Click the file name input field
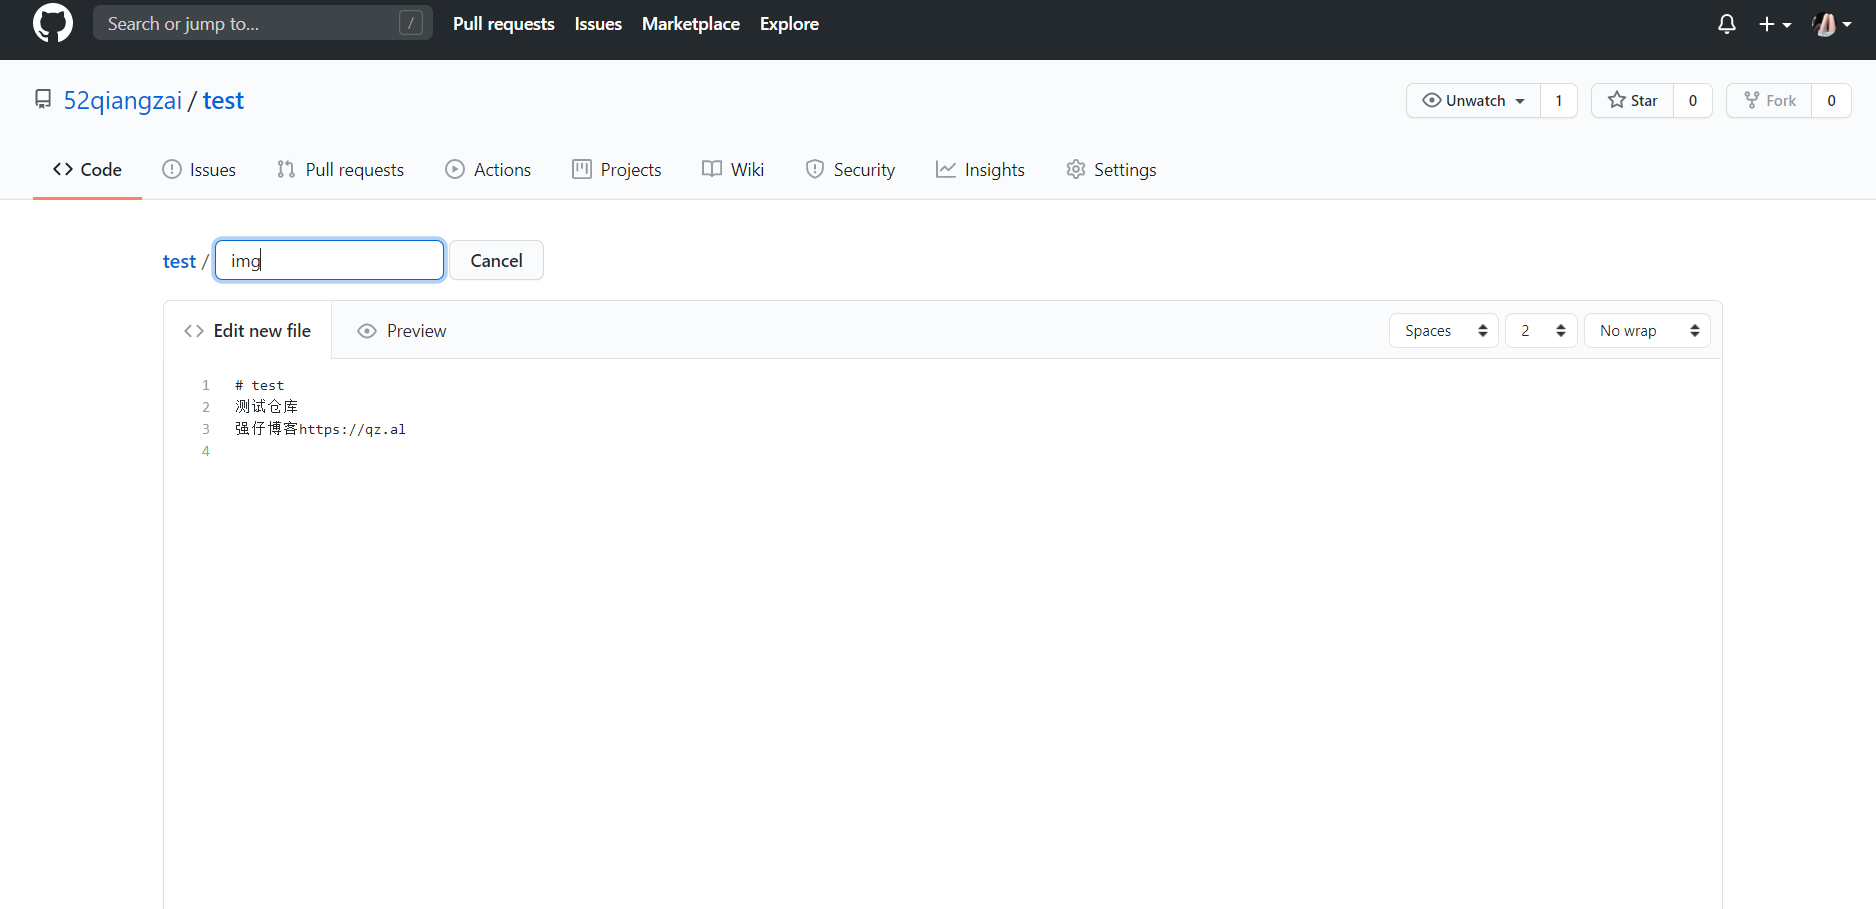The width and height of the screenshot is (1876, 909). pos(329,260)
